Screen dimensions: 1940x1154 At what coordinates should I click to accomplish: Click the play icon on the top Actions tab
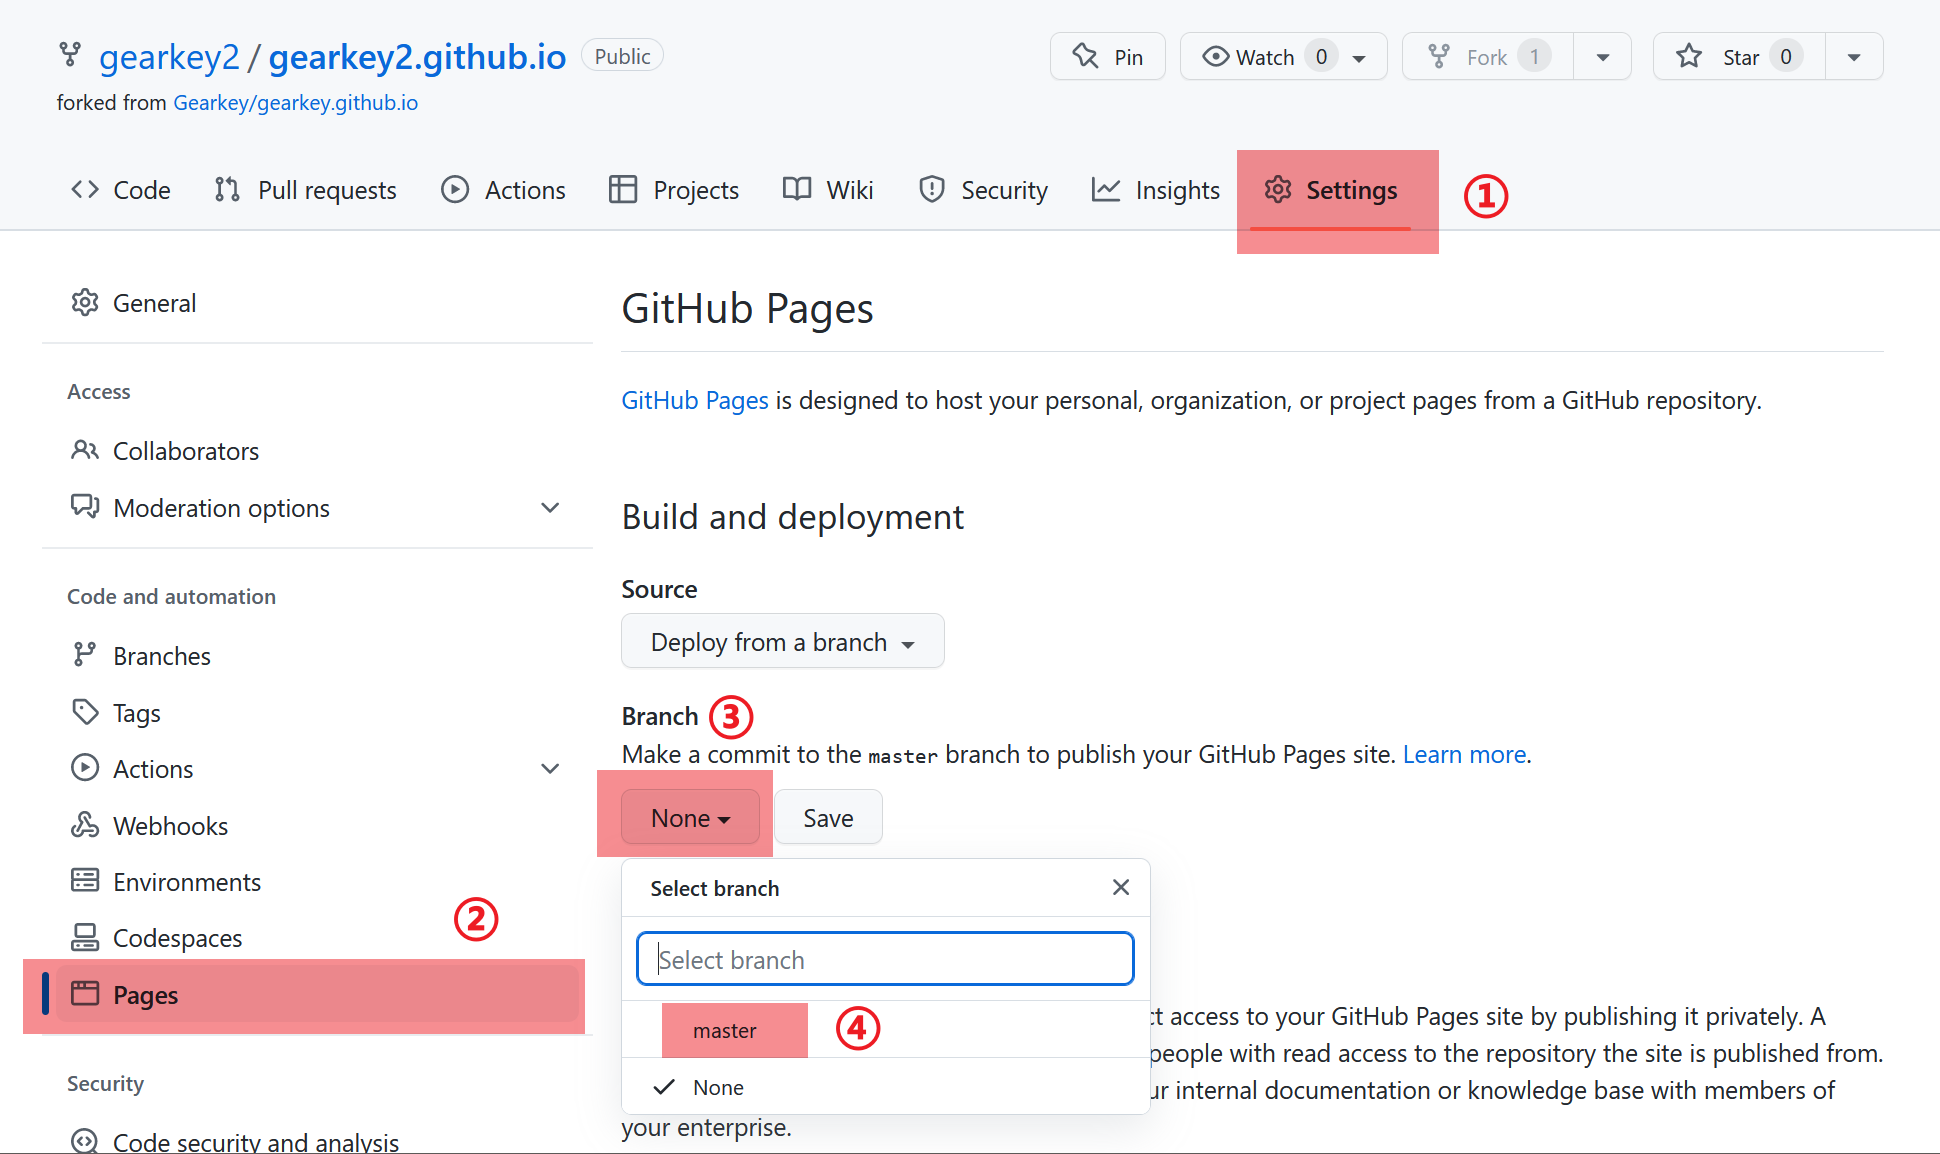click(455, 189)
